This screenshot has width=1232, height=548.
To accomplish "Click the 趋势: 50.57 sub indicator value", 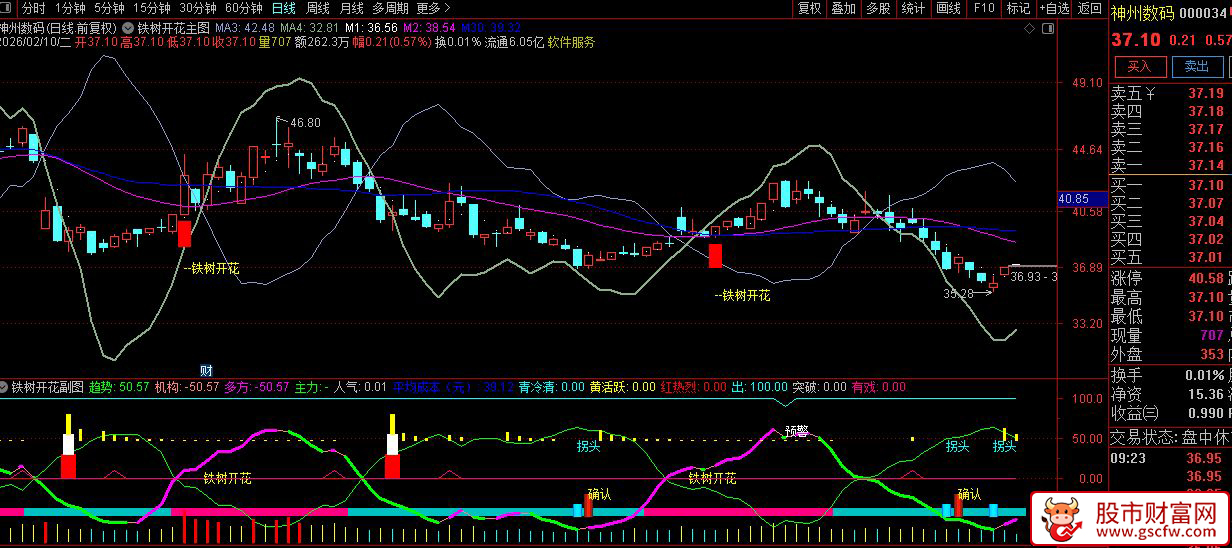I will (x=119, y=386).
